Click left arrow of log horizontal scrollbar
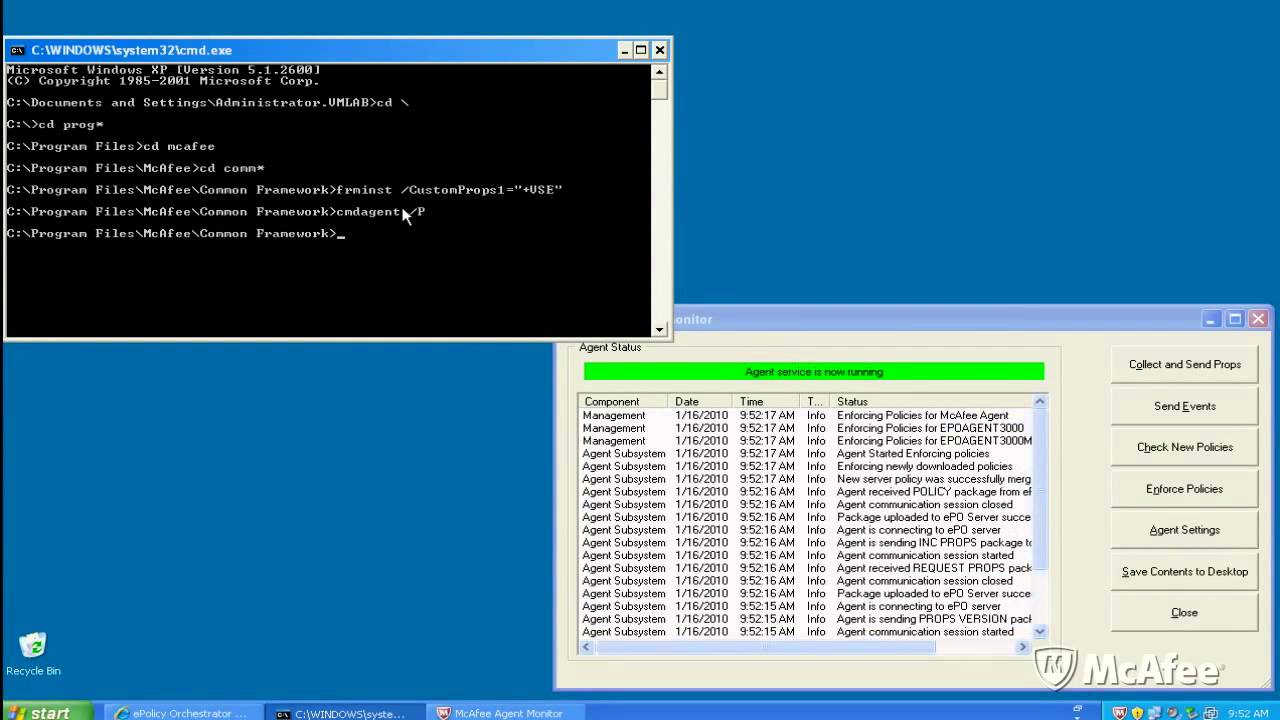The height and width of the screenshot is (720, 1280). (586, 647)
